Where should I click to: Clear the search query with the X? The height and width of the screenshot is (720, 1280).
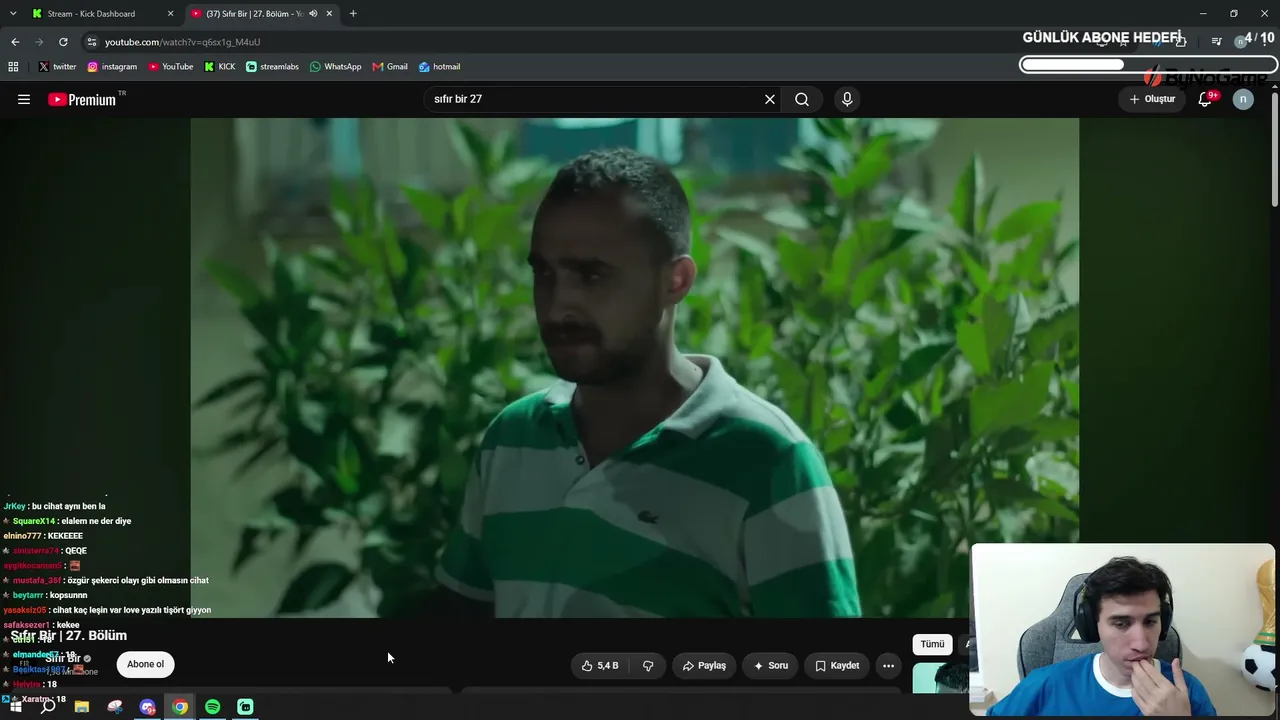coord(770,99)
